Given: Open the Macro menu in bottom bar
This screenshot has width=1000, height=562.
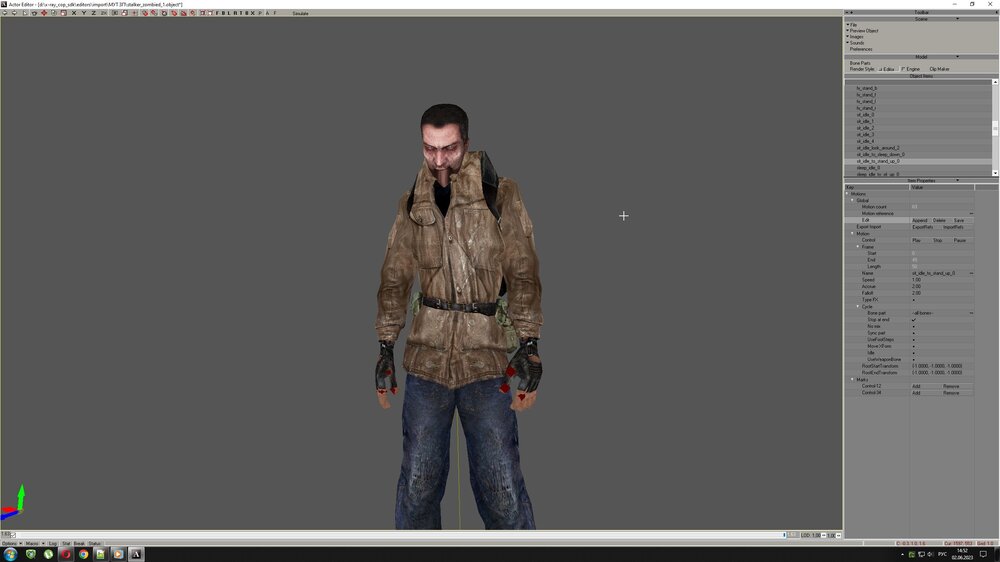Looking at the screenshot, I should pyautogui.click(x=34, y=544).
